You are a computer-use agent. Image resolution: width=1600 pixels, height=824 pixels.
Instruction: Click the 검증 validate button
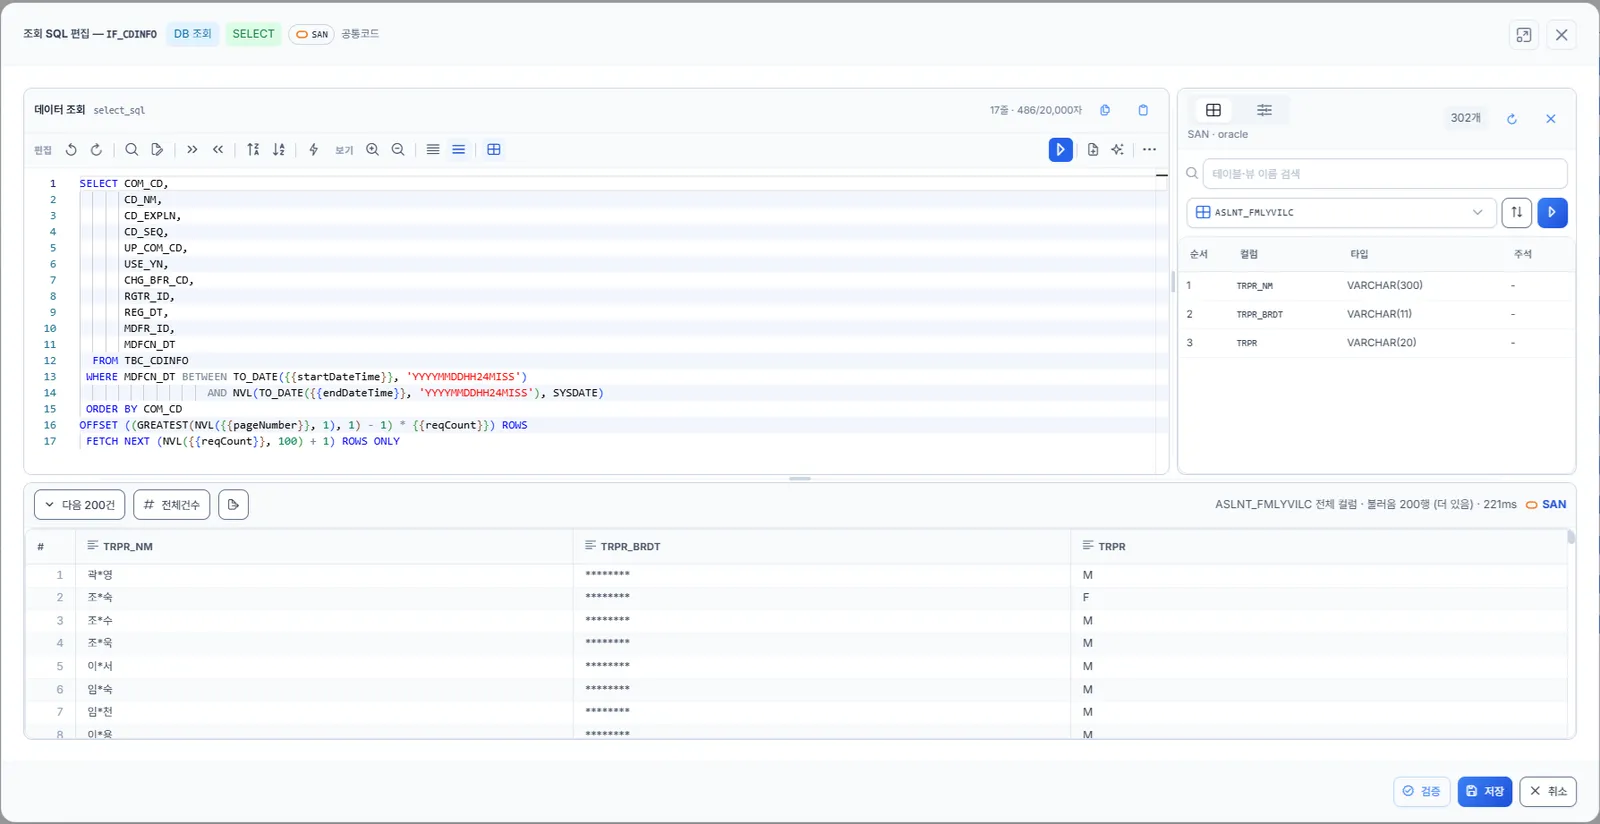(x=1422, y=791)
